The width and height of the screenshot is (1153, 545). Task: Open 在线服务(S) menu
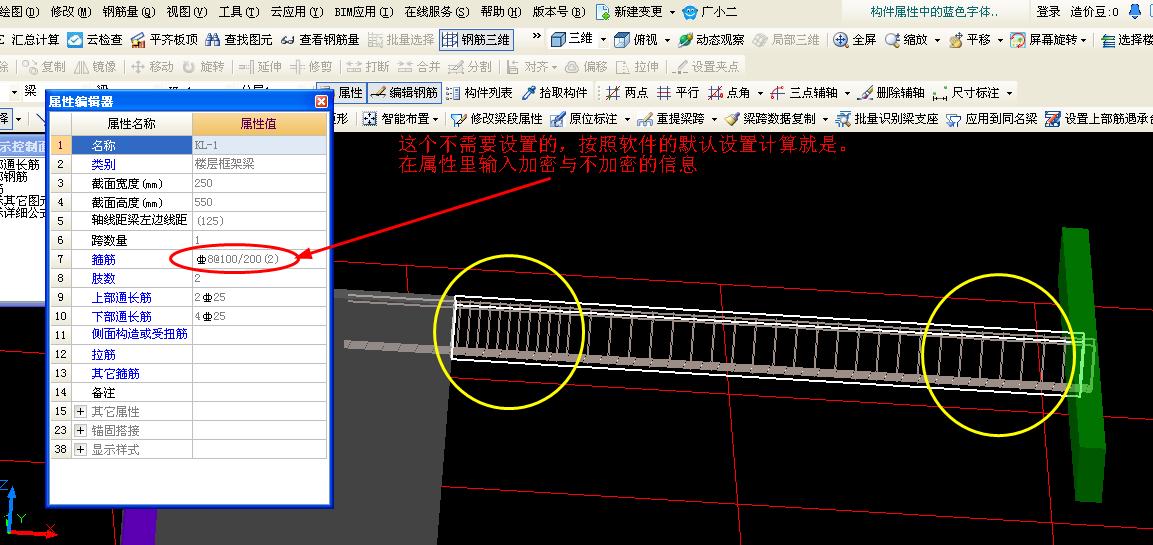pyautogui.click(x=437, y=12)
